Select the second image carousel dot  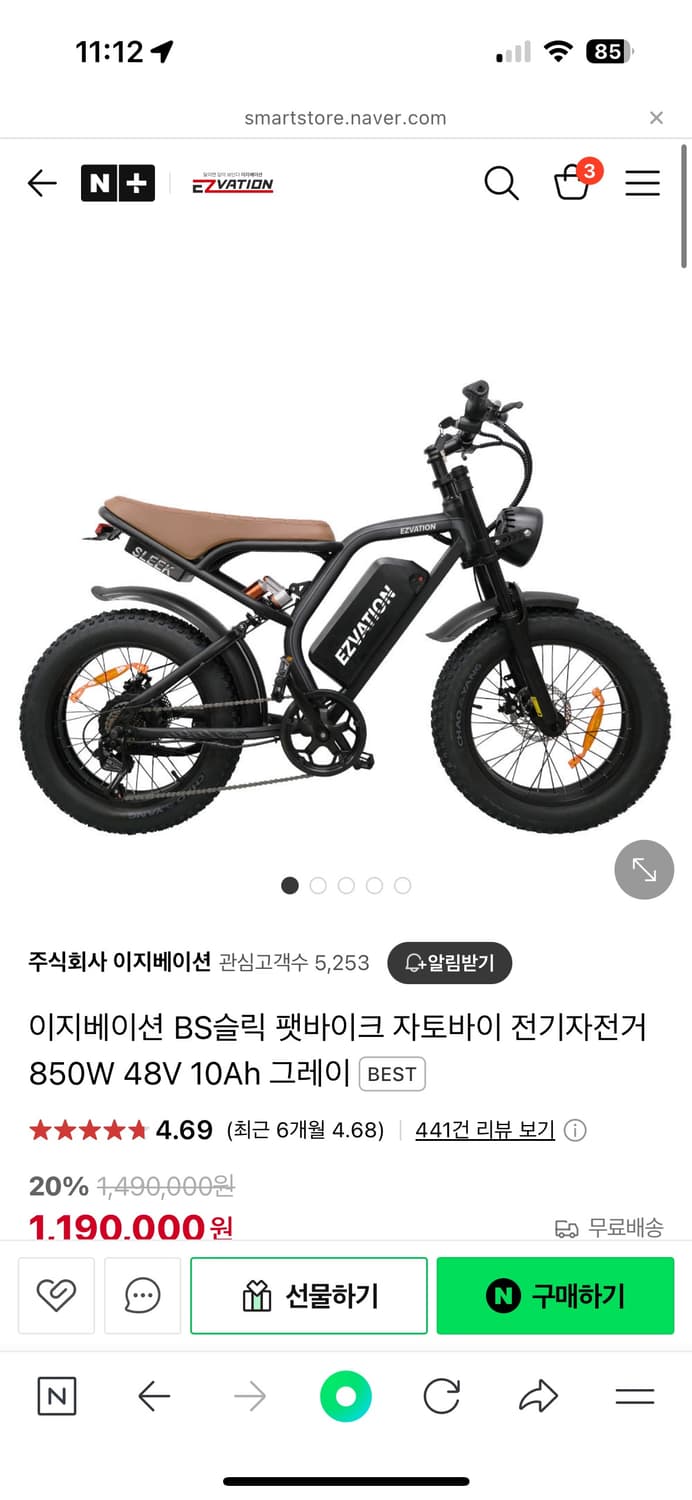(x=318, y=885)
